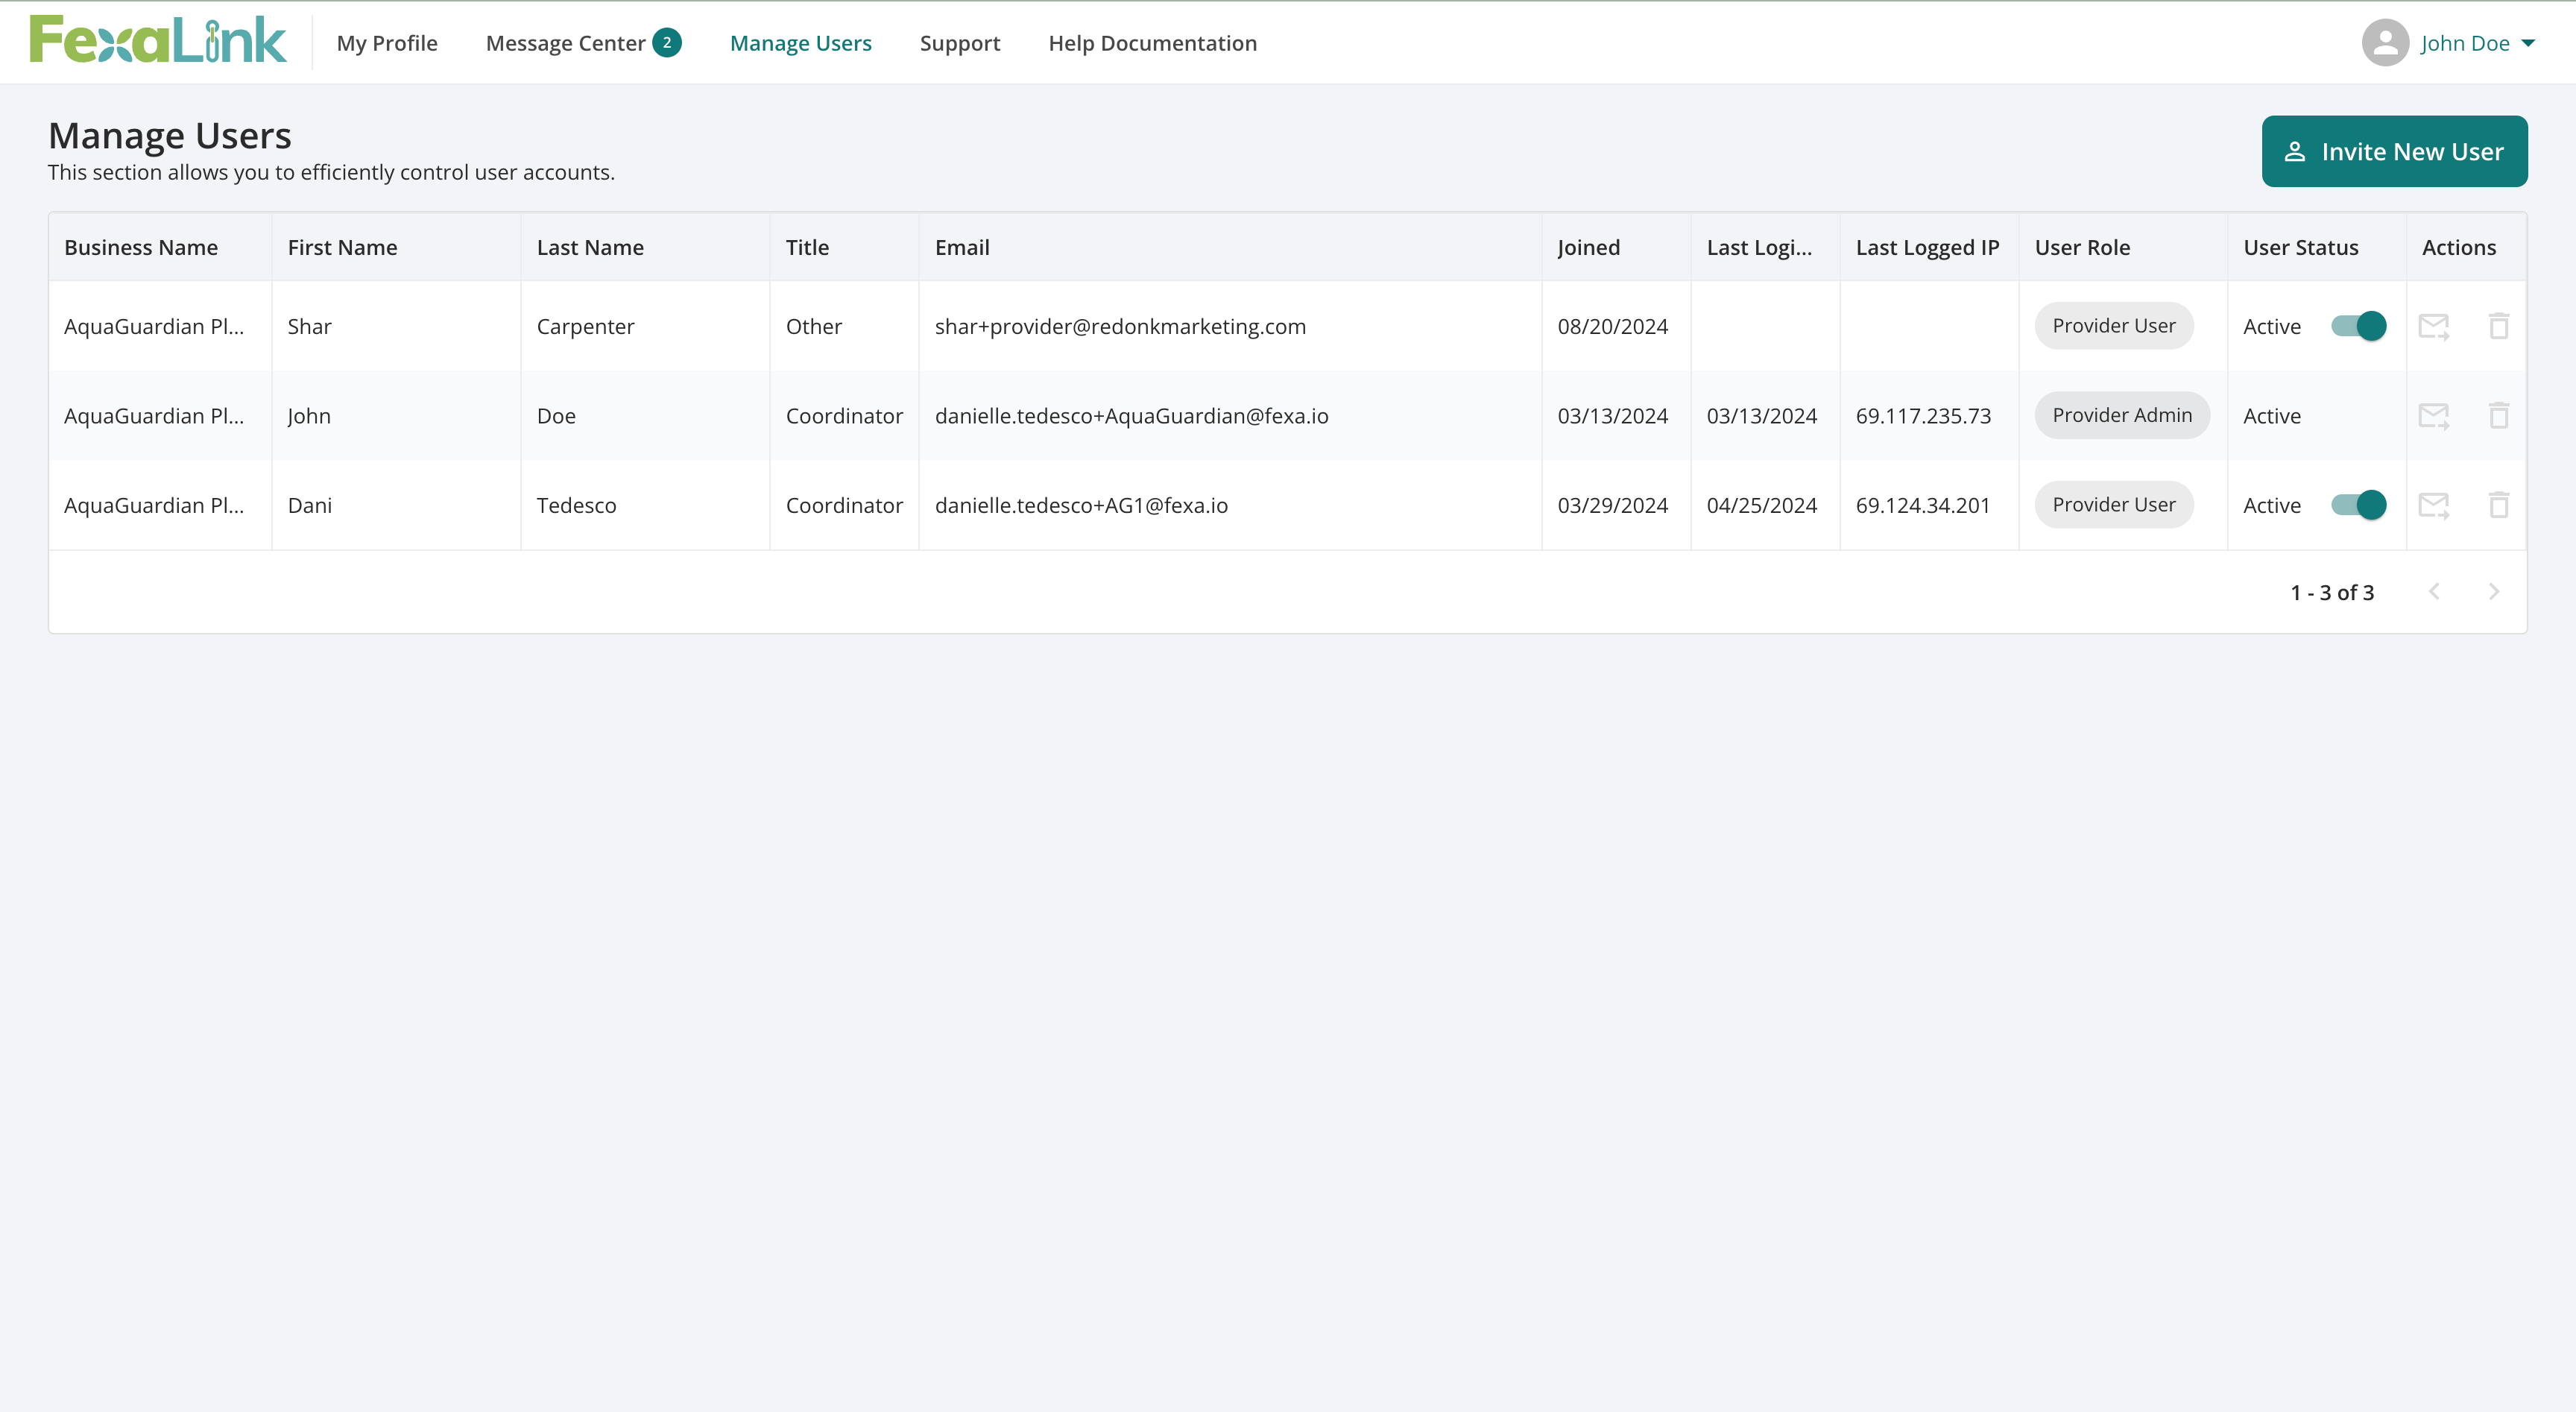2576x1412 pixels.
Task: Click the resend email icon for John Doe
Action: coord(2434,415)
